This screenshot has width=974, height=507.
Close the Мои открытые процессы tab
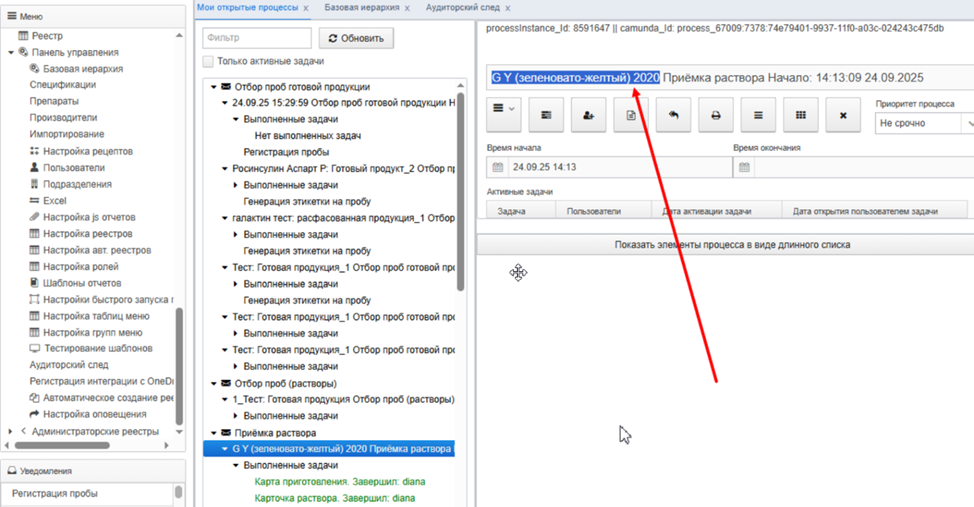click(x=306, y=9)
